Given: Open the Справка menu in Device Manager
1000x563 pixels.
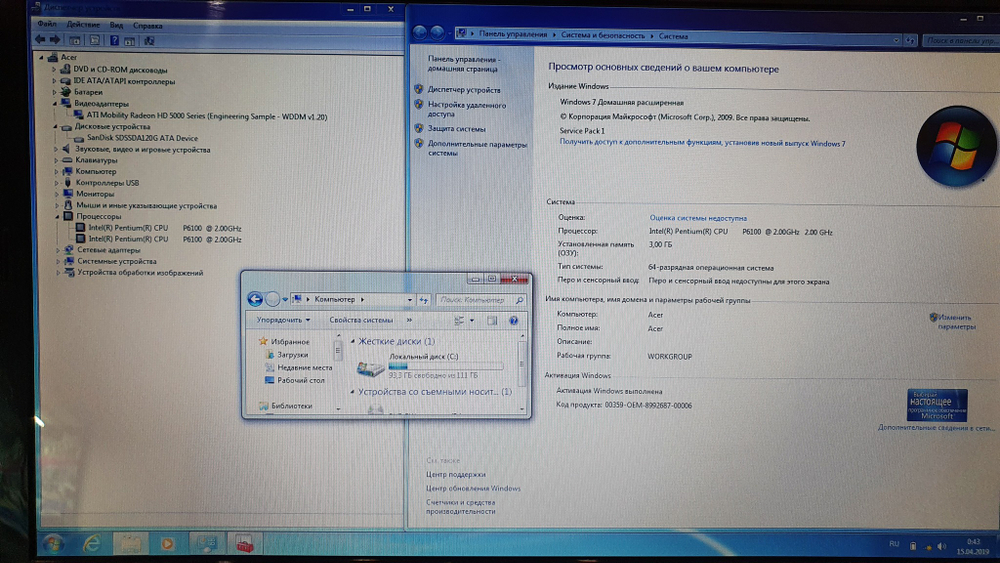Looking at the screenshot, I should pos(148,24).
